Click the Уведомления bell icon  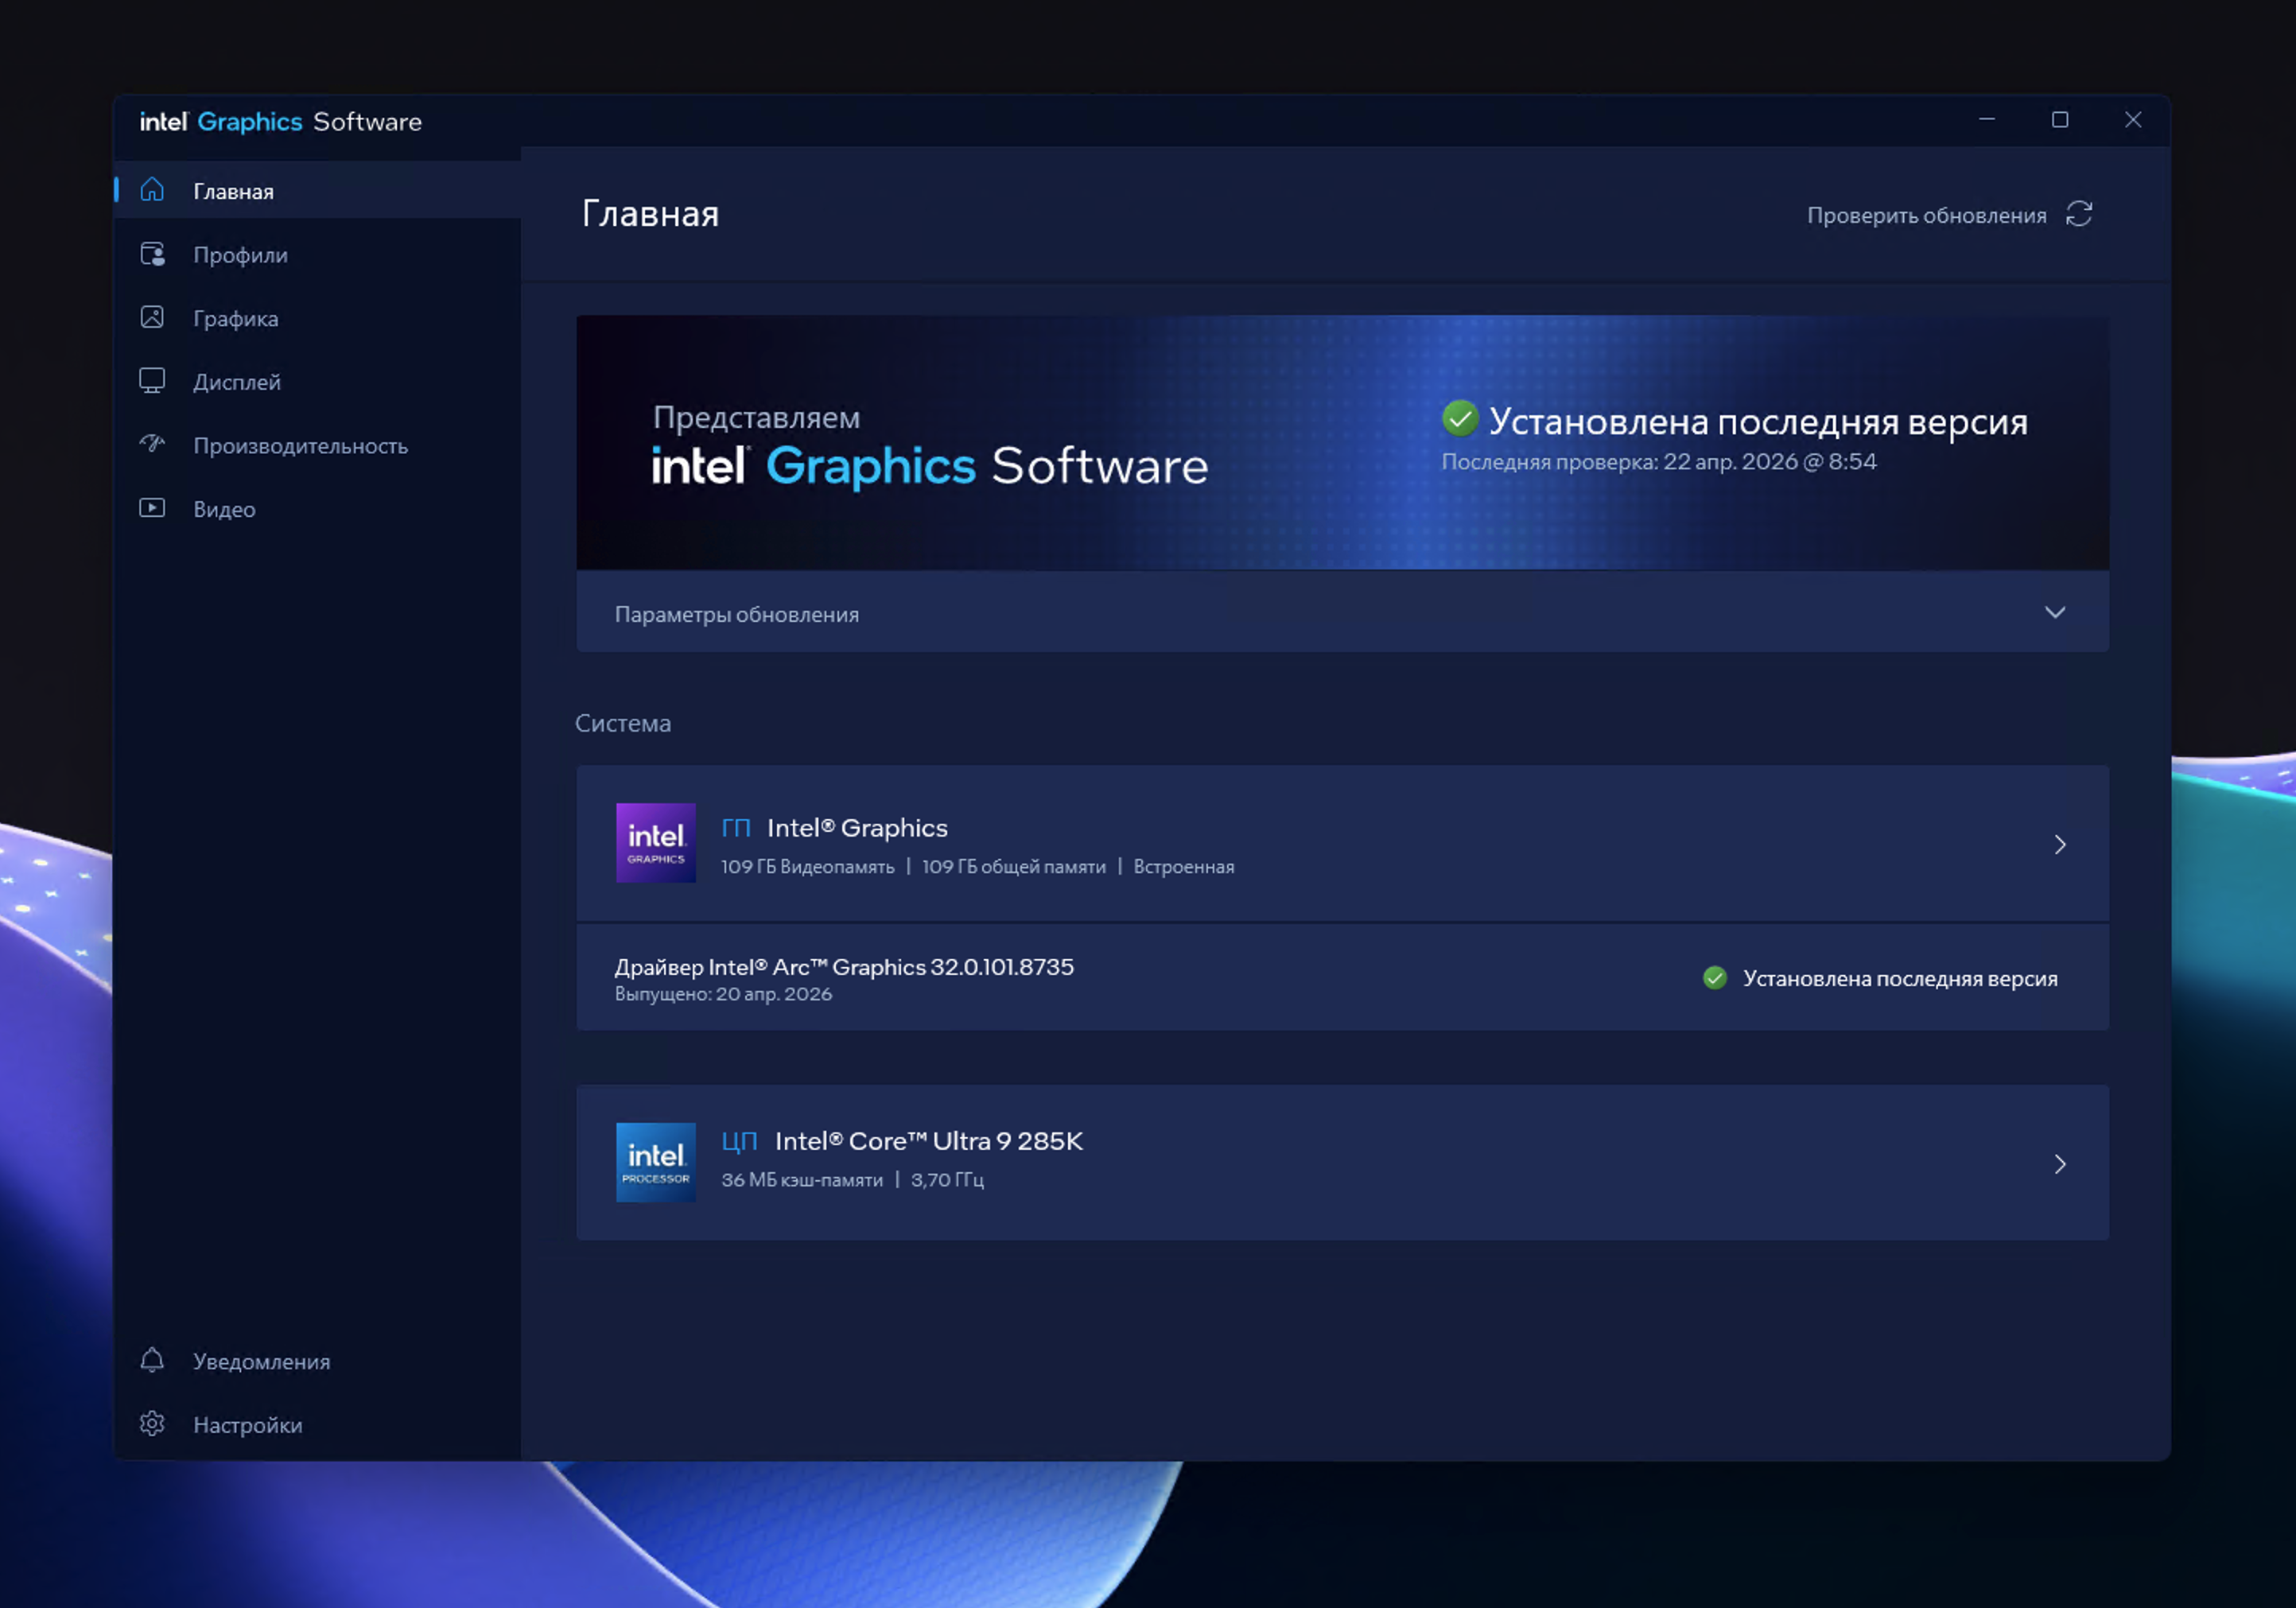click(152, 1360)
